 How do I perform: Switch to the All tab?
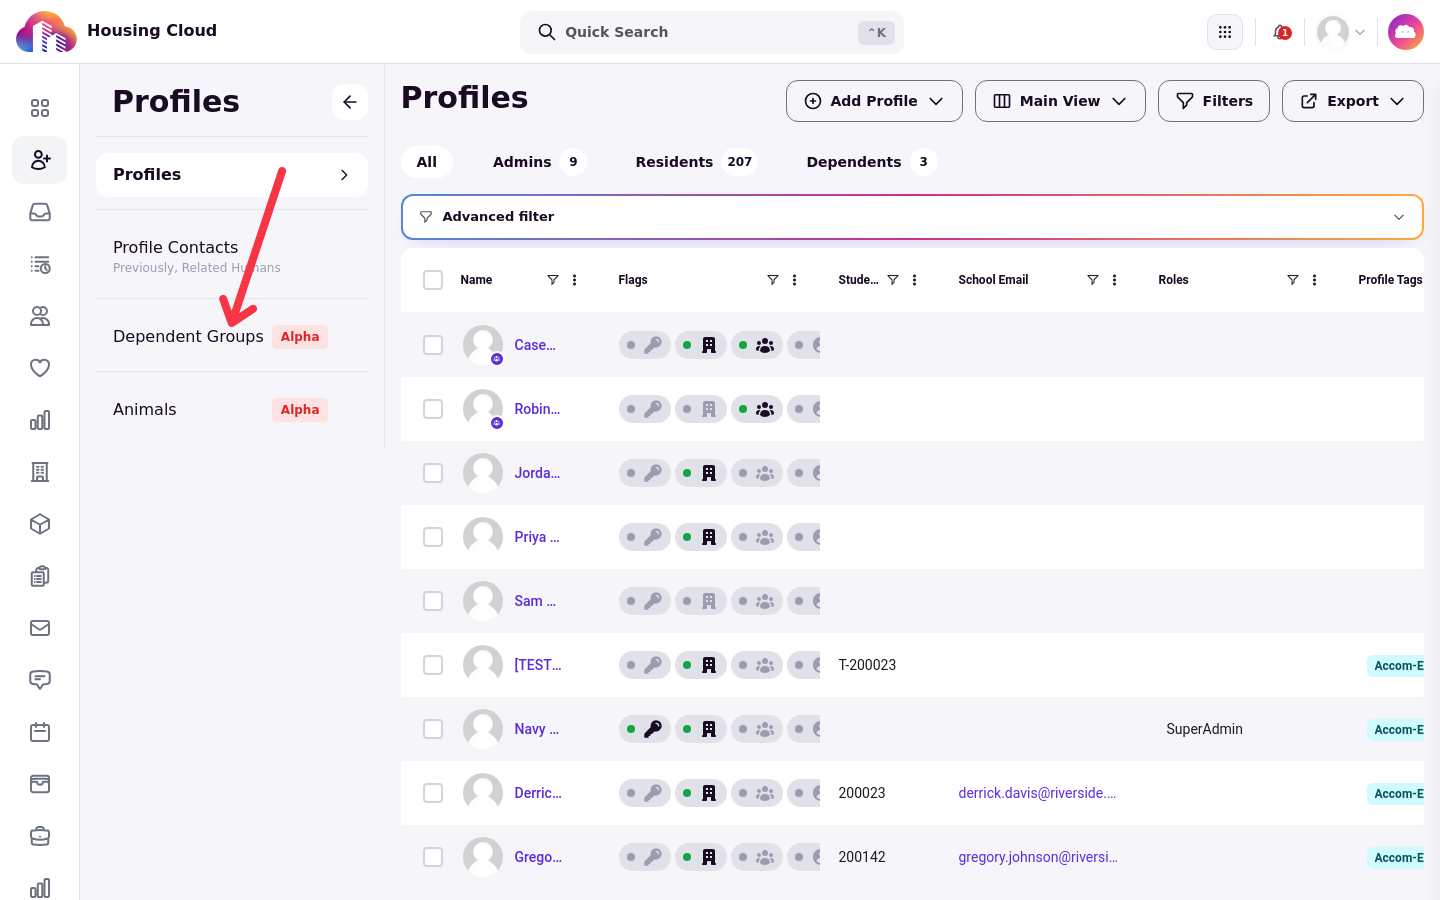tap(427, 162)
